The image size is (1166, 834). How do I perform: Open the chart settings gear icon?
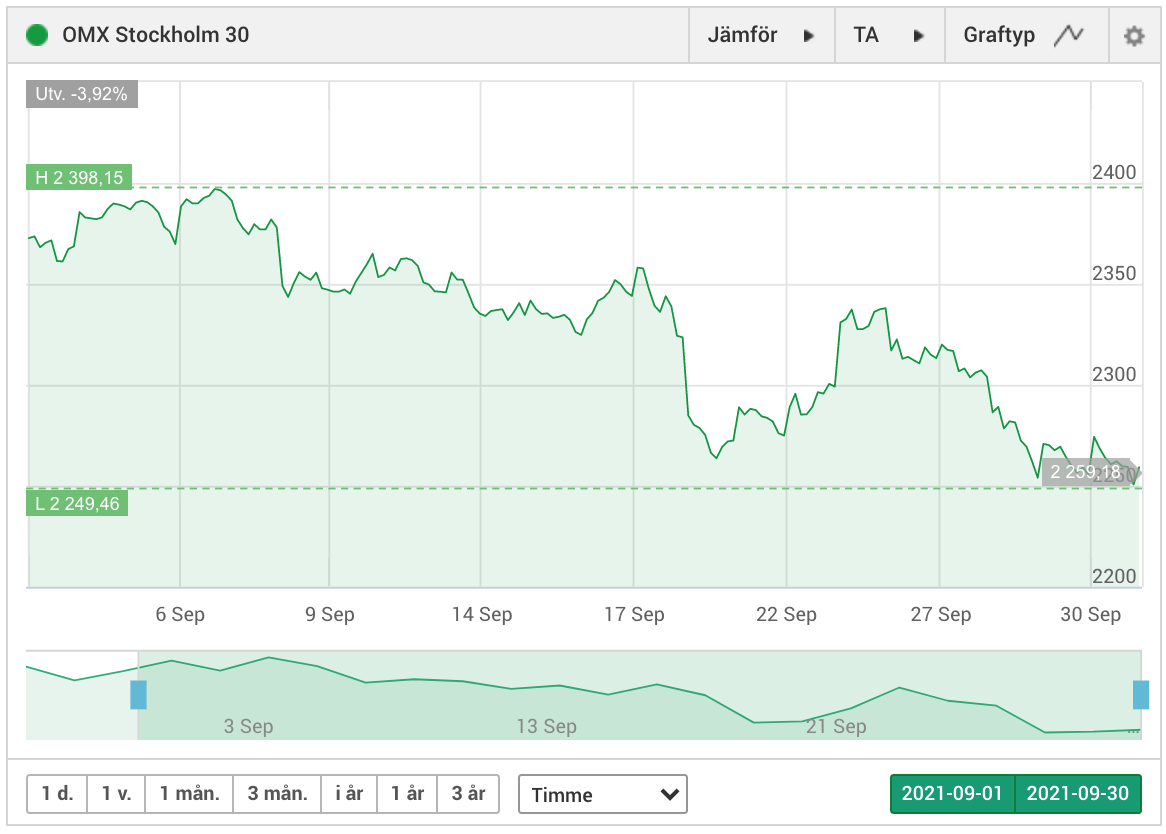click(x=1133, y=35)
